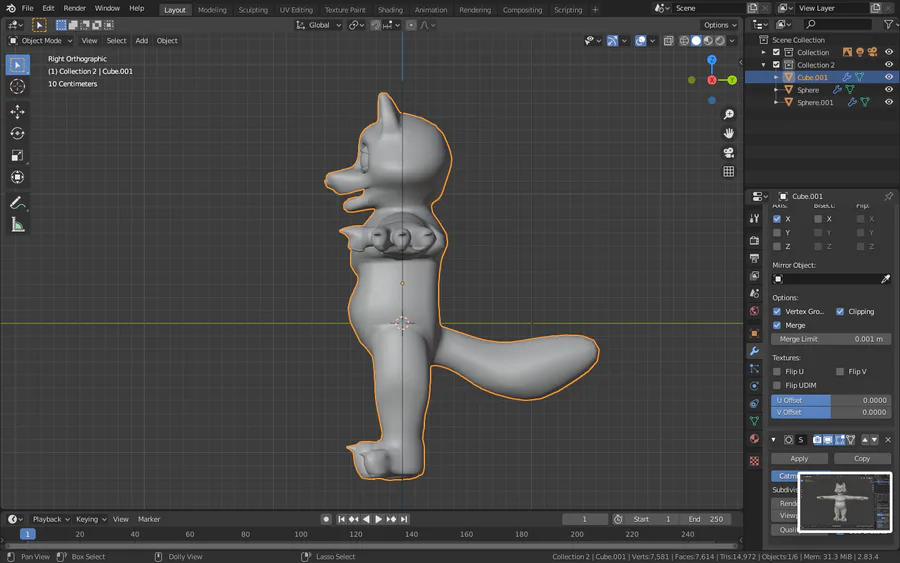Activate the Measure tool
The height and width of the screenshot is (563, 900).
(x=17, y=225)
